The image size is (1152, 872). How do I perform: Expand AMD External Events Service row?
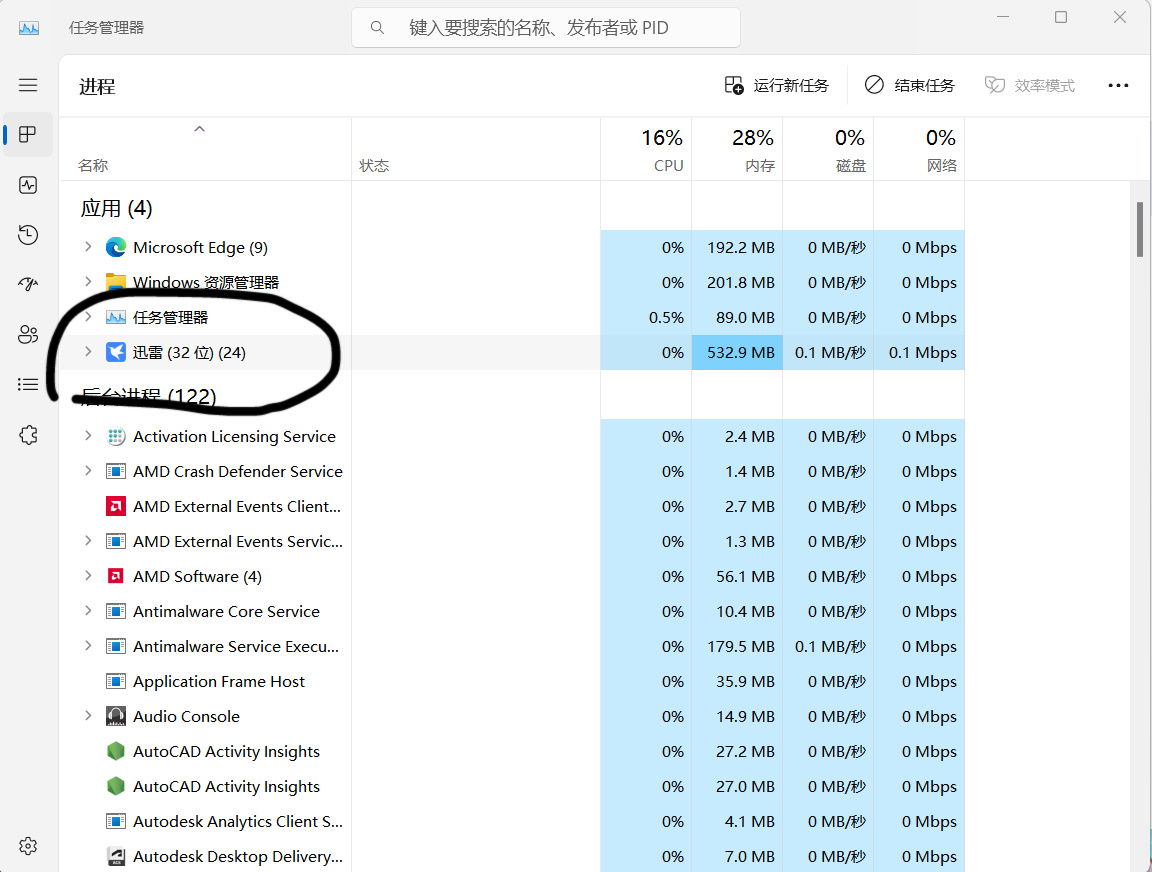pyautogui.click(x=88, y=541)
